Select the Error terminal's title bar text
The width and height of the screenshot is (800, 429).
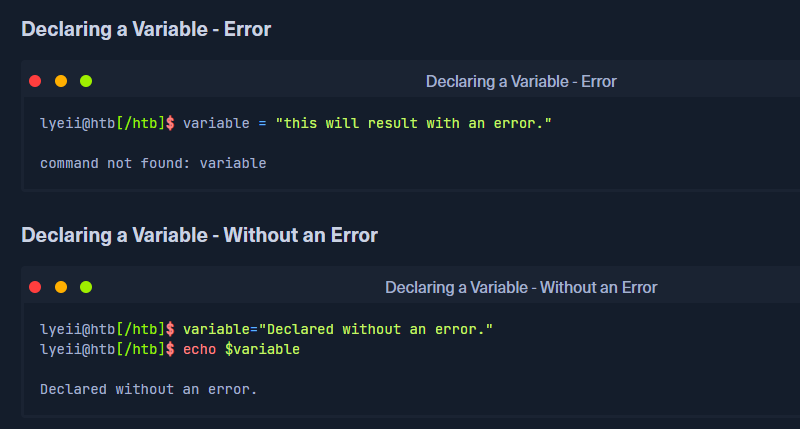point(521,81)
